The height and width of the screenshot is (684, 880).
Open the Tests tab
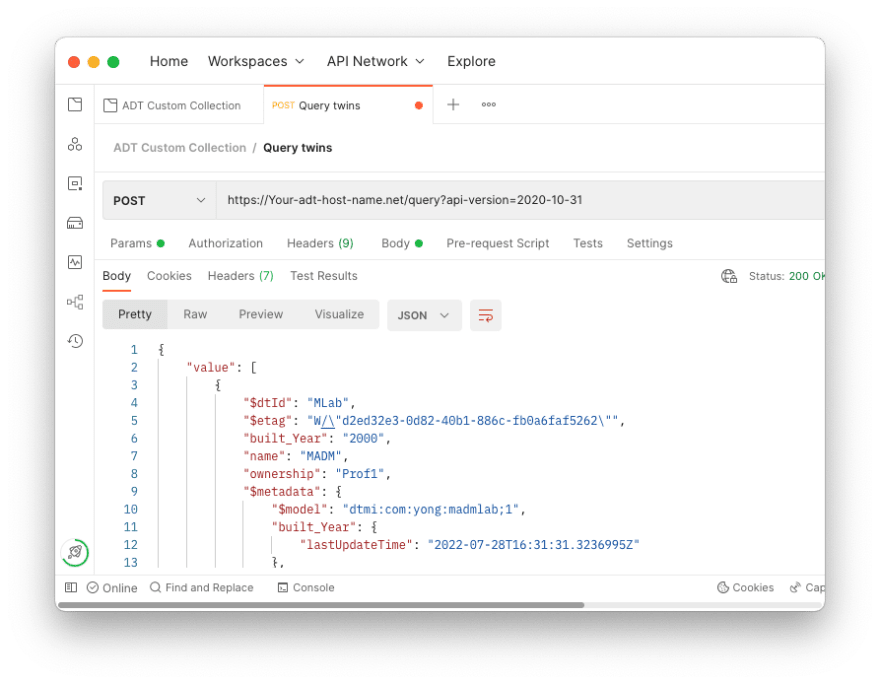tap(588, 243)
